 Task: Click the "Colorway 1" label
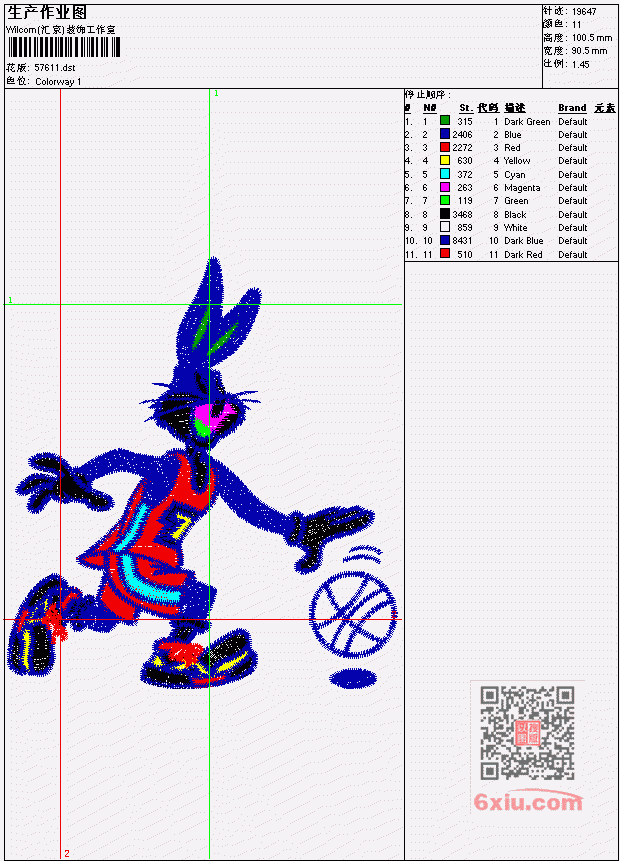point(58,81)
